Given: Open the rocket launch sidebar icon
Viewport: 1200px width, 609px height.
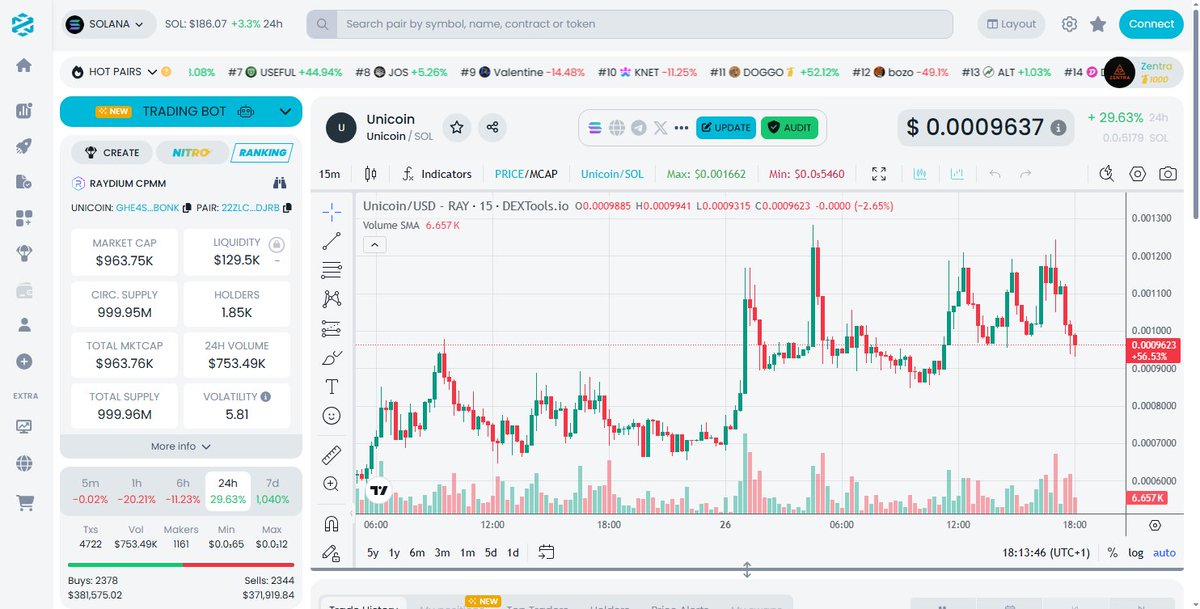Looking at the screenshot, I should coord(24,146).
